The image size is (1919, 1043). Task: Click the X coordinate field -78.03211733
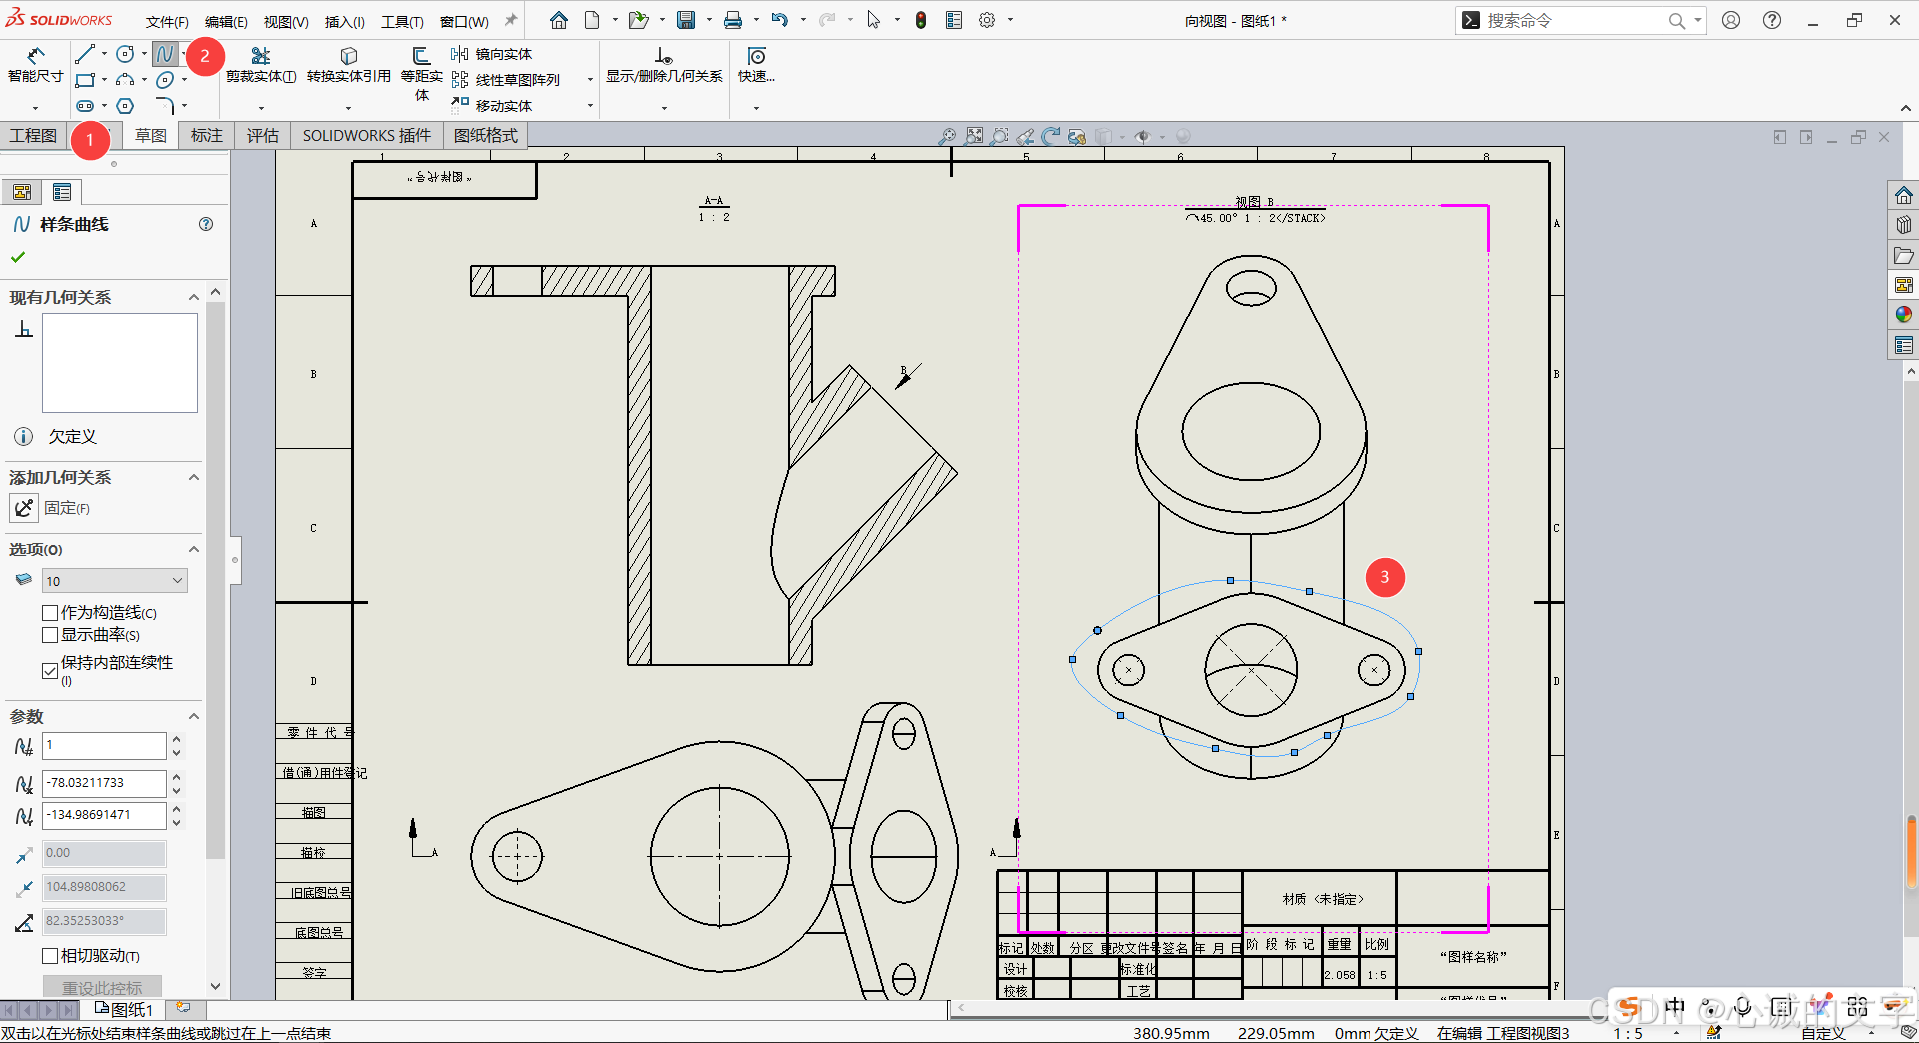(x=104, y=783)
